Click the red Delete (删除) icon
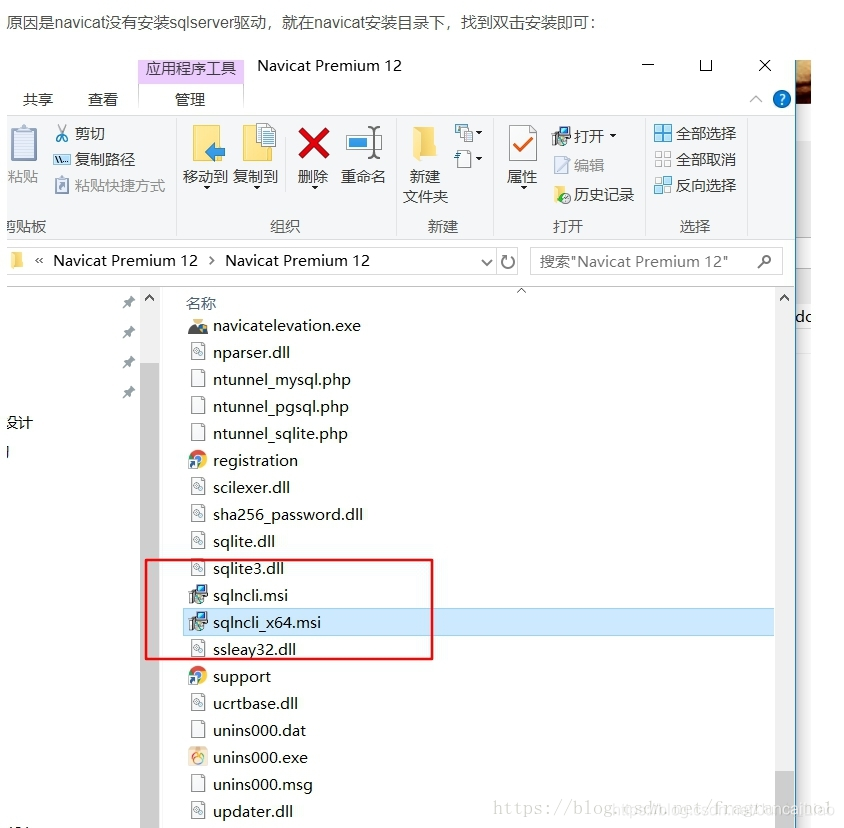 (x=313, y=143)
